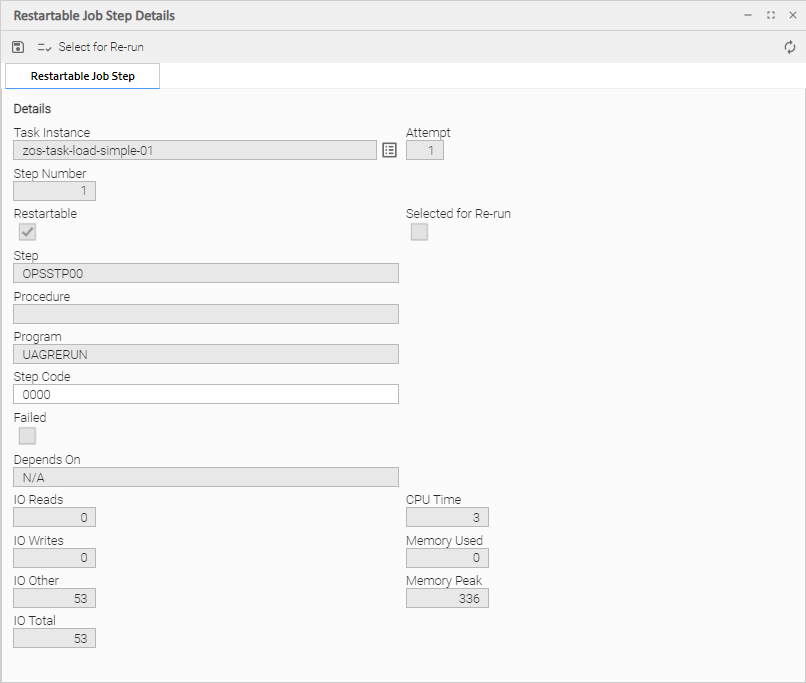Minimize the Restartable Job Step Details window
Screen dimensions: 806x683
[748, 15]
